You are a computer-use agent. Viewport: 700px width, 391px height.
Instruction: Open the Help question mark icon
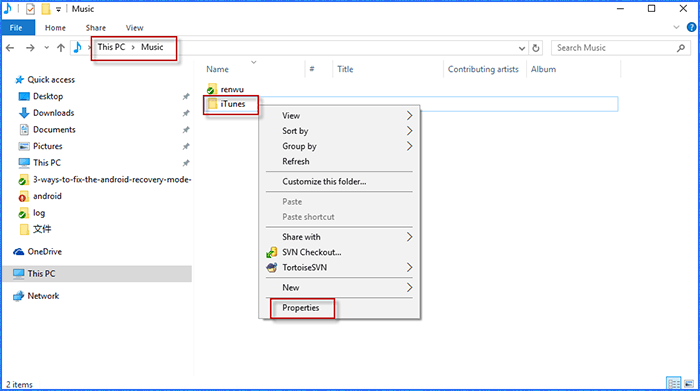tap(692, 28)
